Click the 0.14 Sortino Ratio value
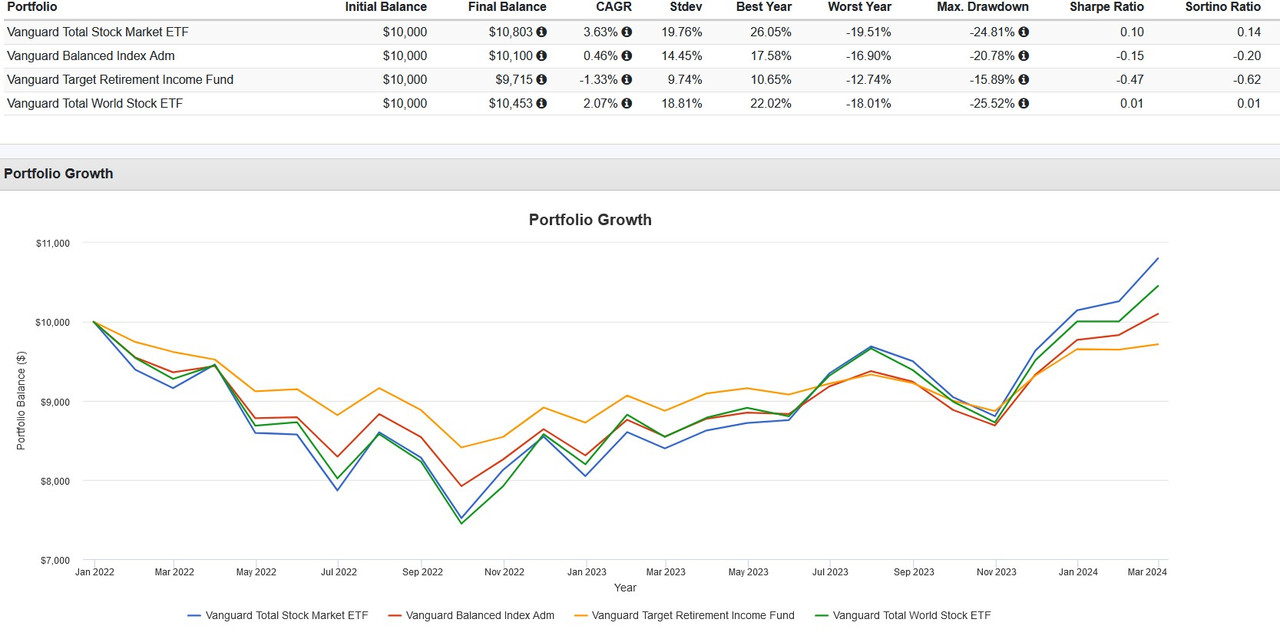The width and height of the screenshot is (1280, 630). tap(1248, 32)
